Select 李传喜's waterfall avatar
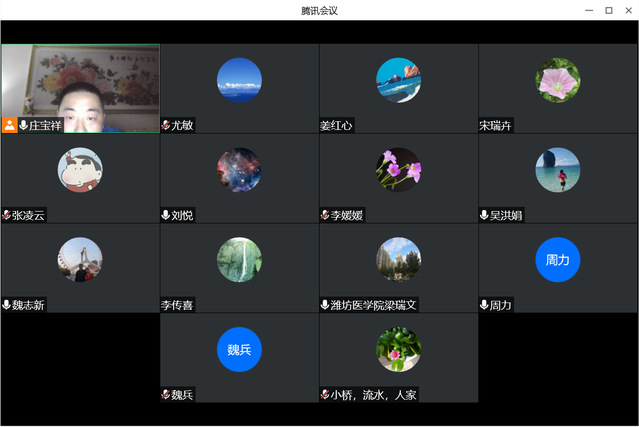Screen dimensions: 639x427 click(239, 259)
